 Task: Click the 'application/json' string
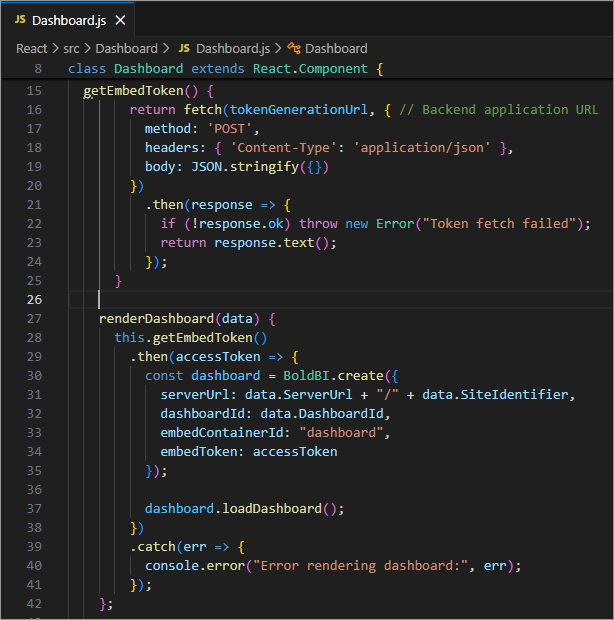coord(422,148)
